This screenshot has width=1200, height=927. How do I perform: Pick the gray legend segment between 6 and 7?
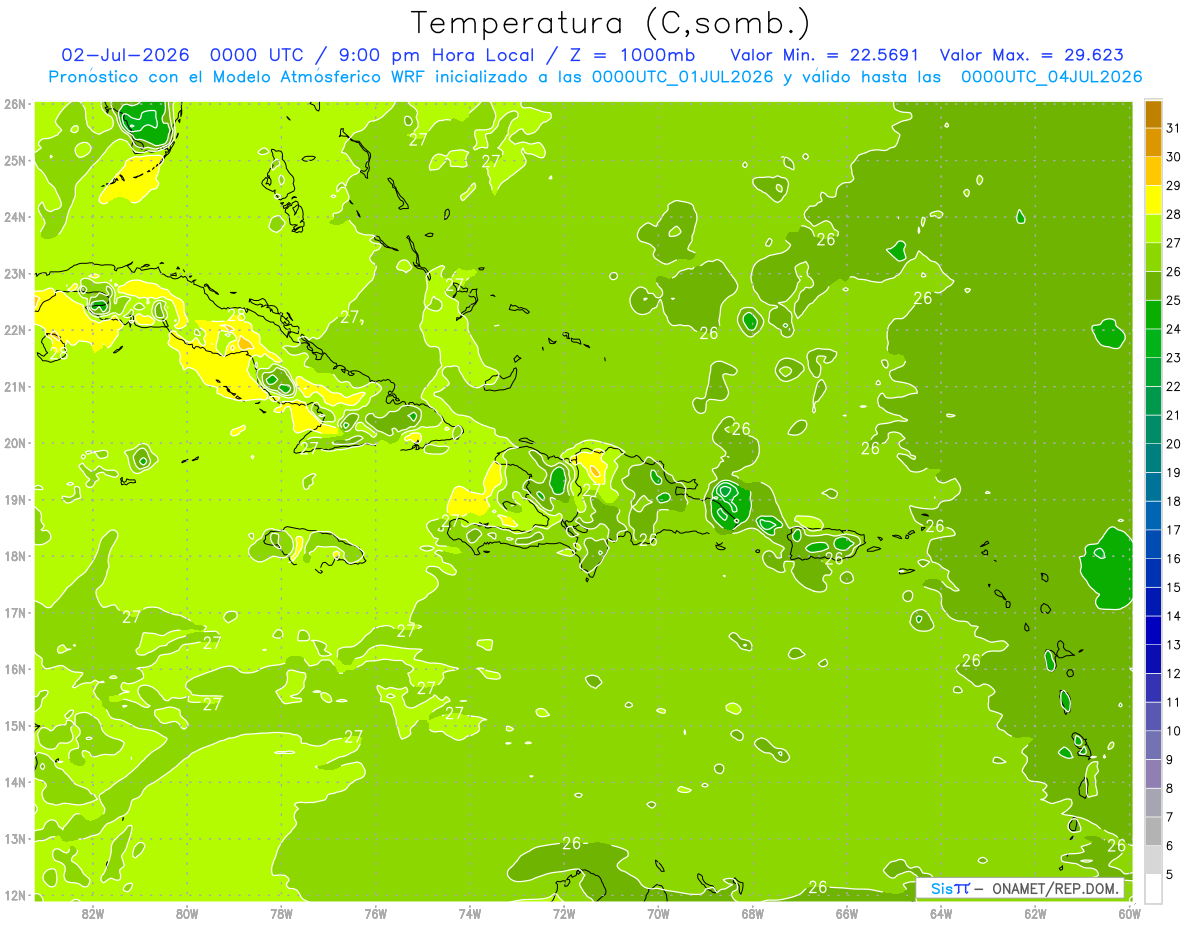pos(1153,831)
